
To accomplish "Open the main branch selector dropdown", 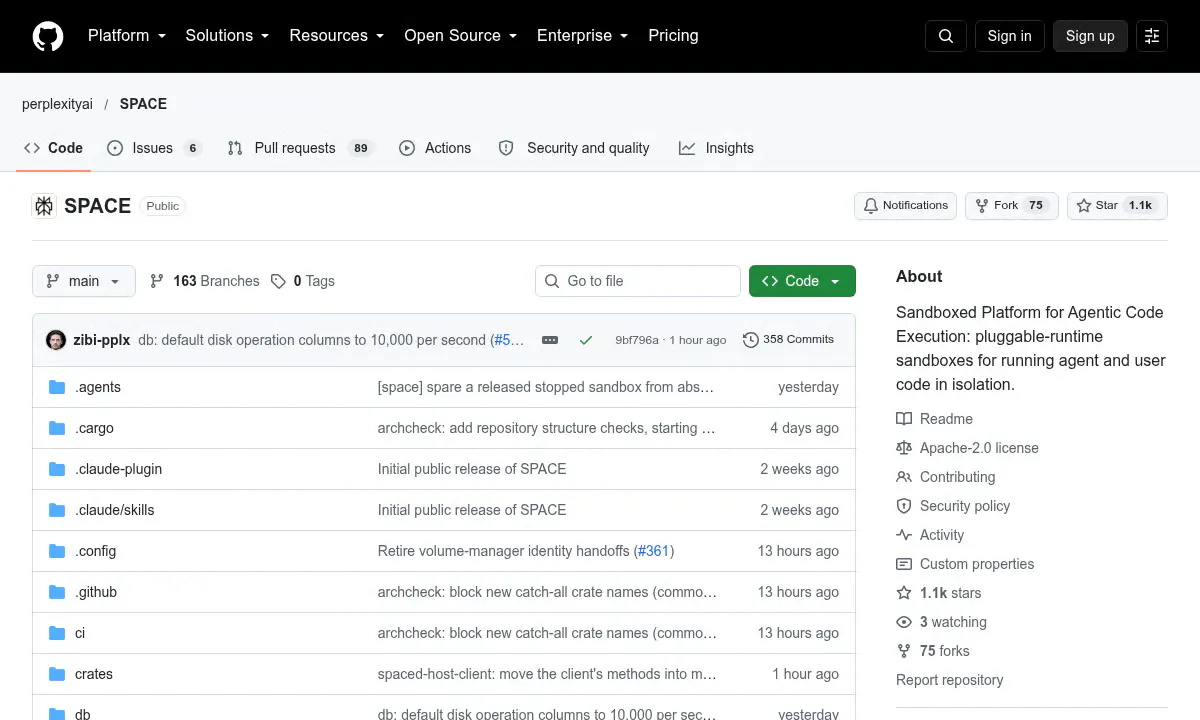I will pyautogui.click(x=83, y=281).
